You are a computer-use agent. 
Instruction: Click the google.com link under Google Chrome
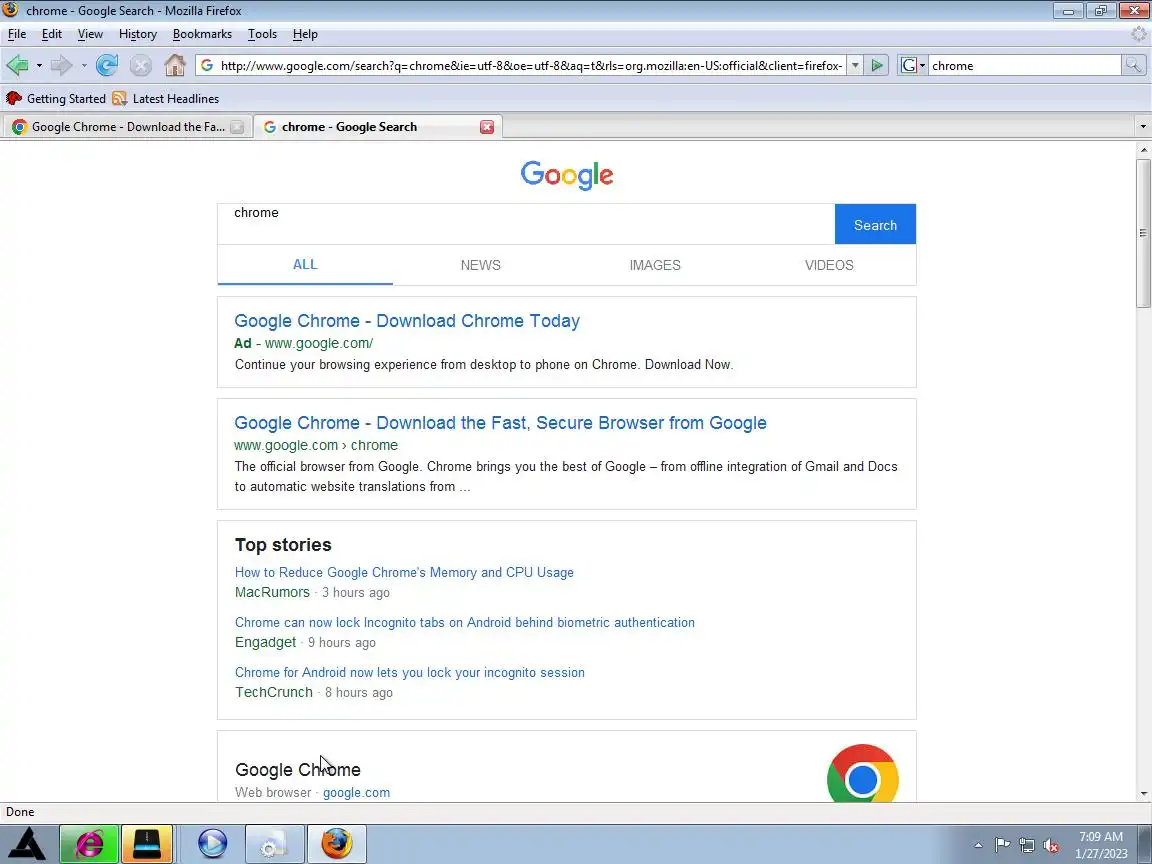(x=356, y=793)
